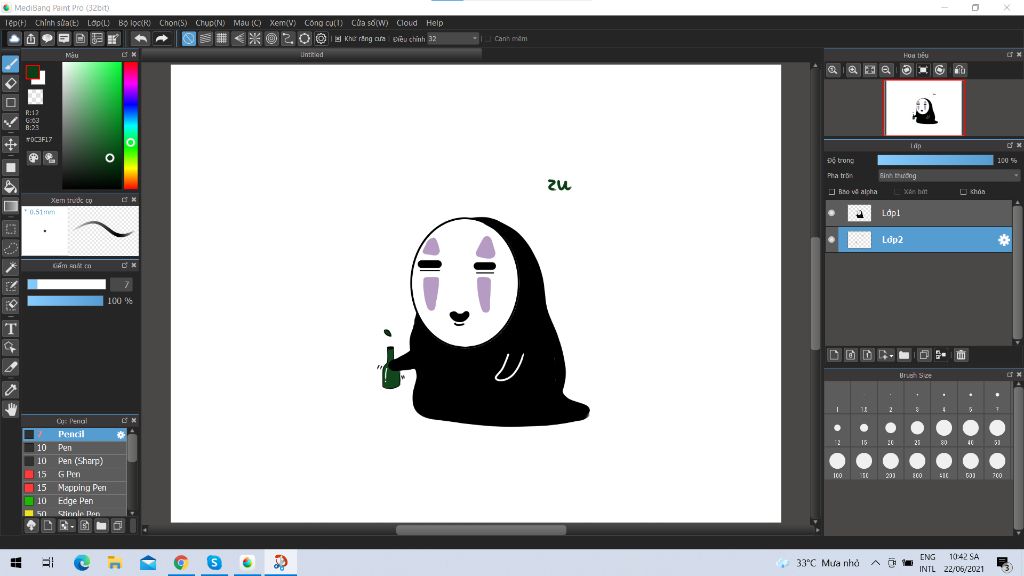Select the Pen (Sharp) brush

74,461
